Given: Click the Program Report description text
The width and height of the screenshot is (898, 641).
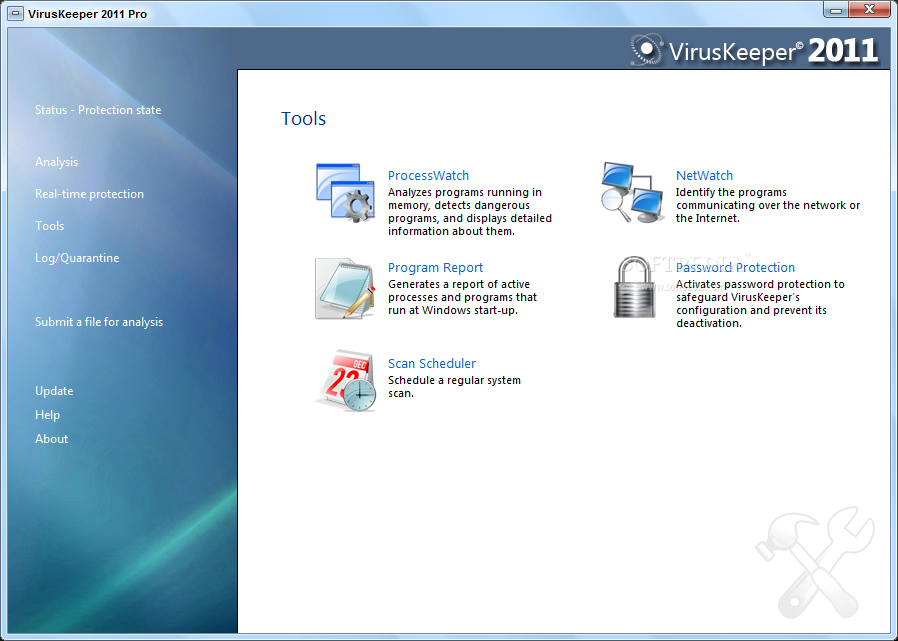Looking at the screenshot, I should coord(462,297).
